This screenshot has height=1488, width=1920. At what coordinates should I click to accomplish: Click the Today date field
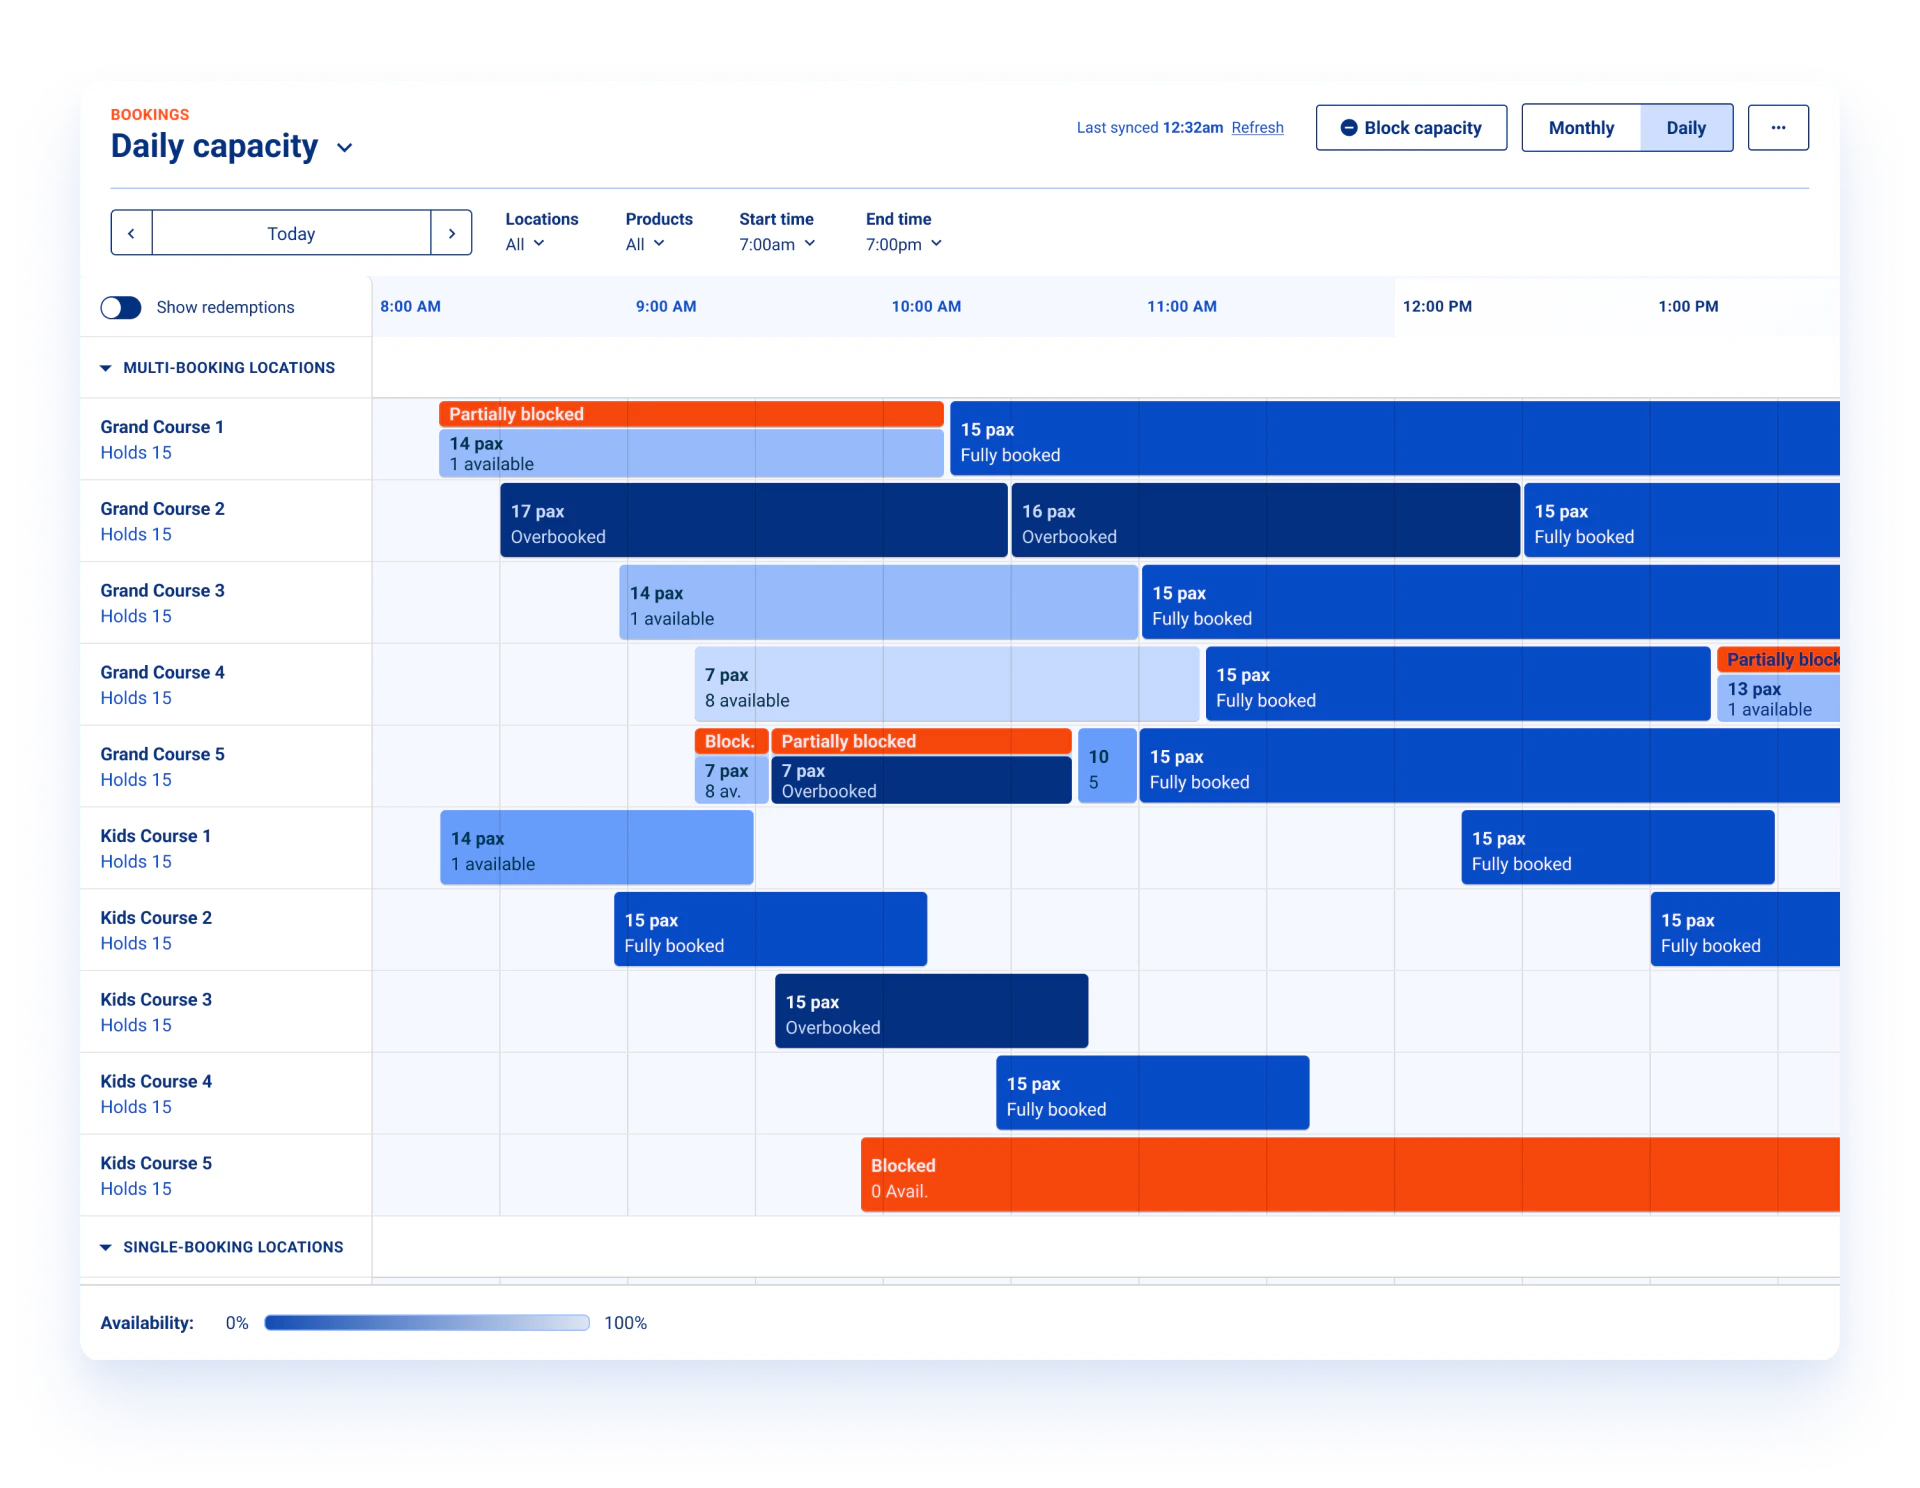click(x=291, y=233)
